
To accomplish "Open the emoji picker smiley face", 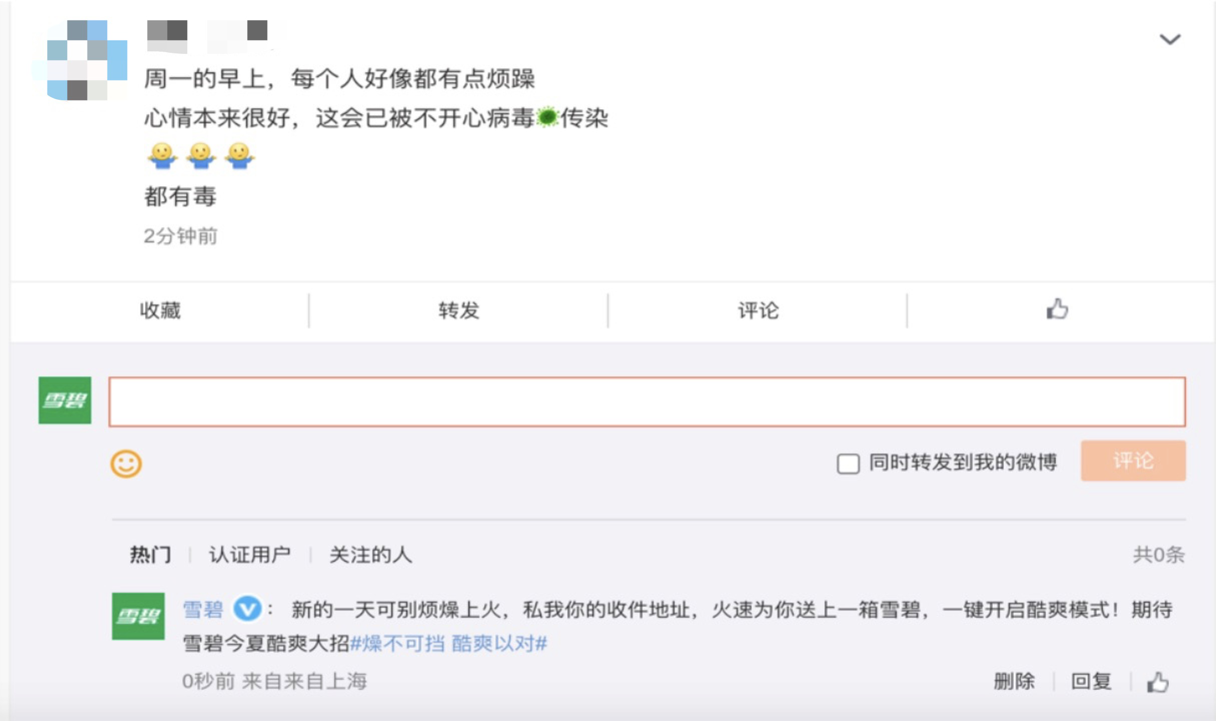I will click(x=126, y=463).
